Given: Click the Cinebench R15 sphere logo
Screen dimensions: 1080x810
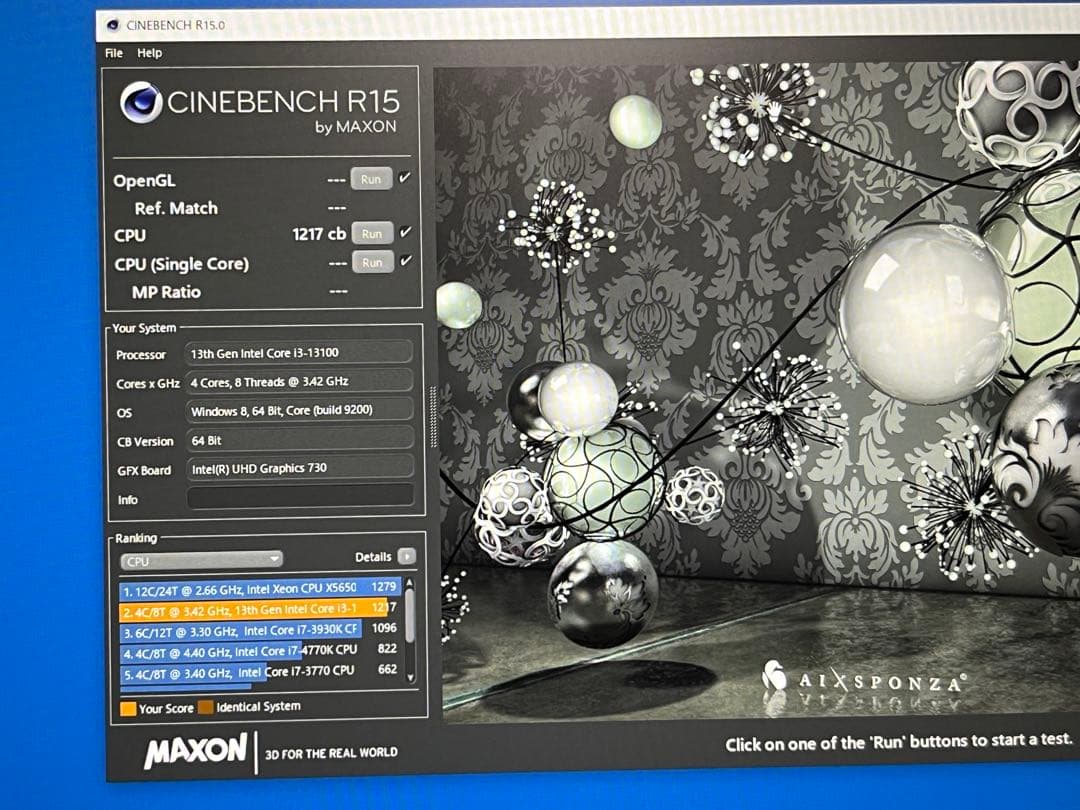Looking at the screenshot, I should click(141, 102).
